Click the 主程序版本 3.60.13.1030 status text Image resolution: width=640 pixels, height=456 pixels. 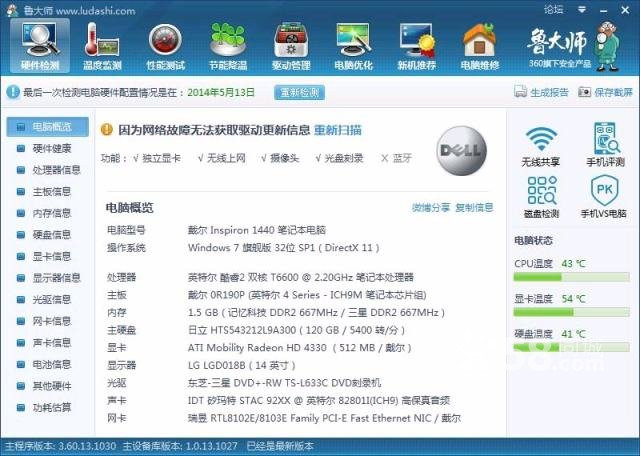[60, 446]
